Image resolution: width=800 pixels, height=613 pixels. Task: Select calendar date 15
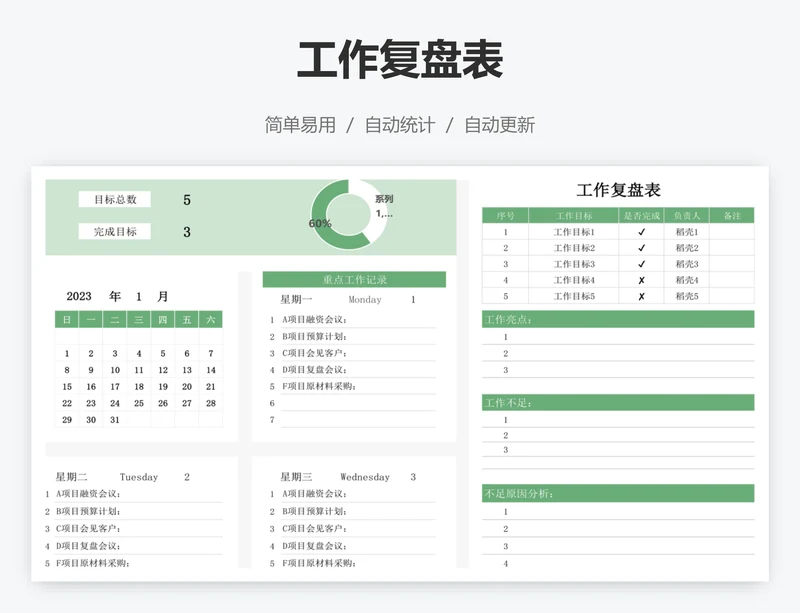click(67, 386)
